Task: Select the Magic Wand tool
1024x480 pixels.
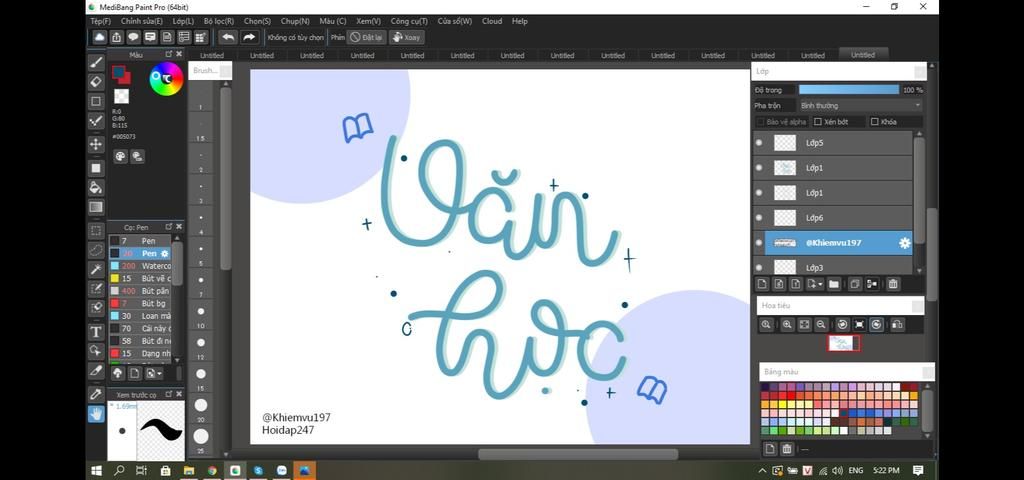Action: [96, 269]
